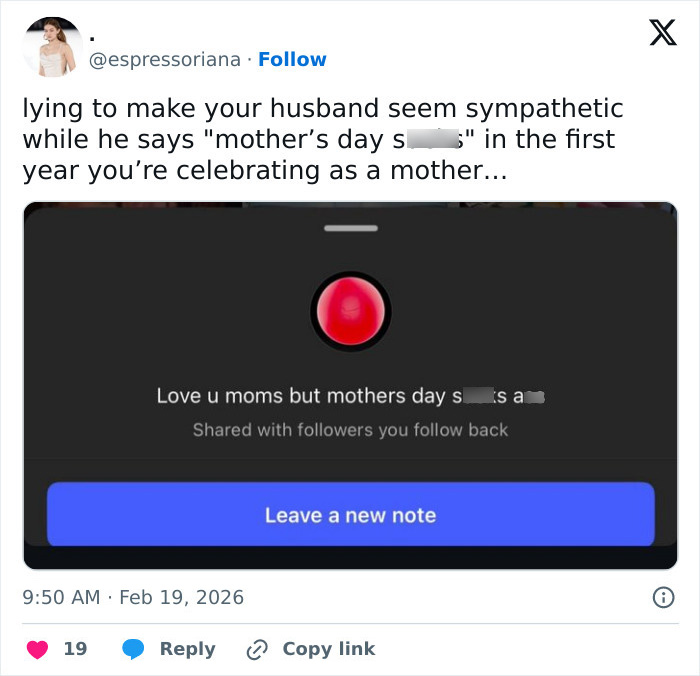Select the "Love u moms" note text

[x=350, y=396]
